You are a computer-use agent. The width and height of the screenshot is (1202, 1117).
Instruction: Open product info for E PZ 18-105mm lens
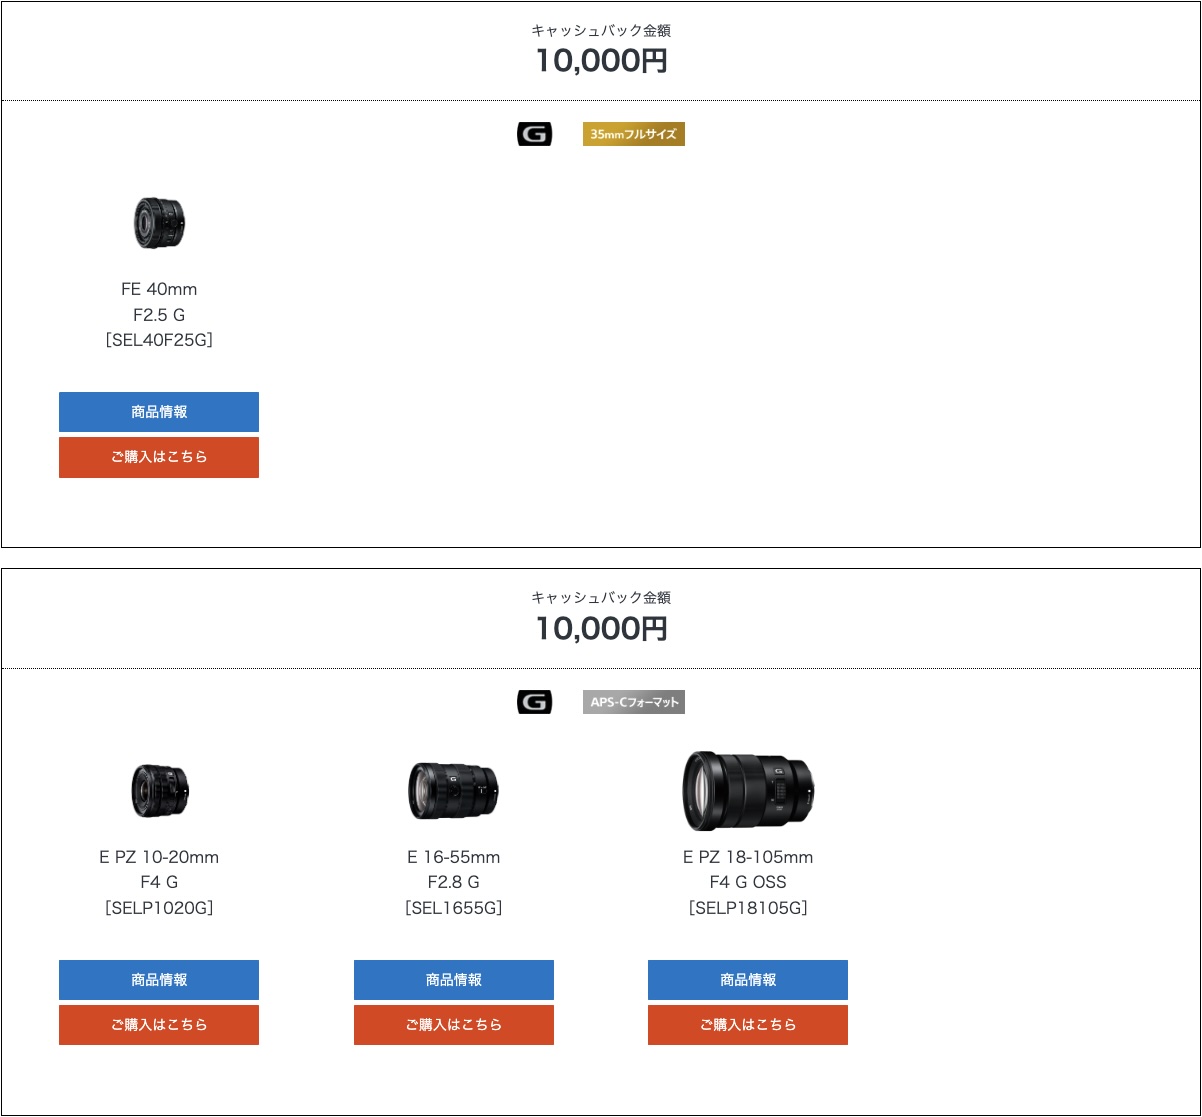tap(748, 980)
